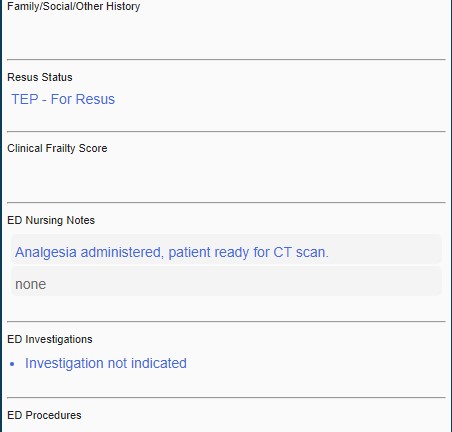Open the TEP - For Resus entry

pyautogui.click(x=63, y=99)
